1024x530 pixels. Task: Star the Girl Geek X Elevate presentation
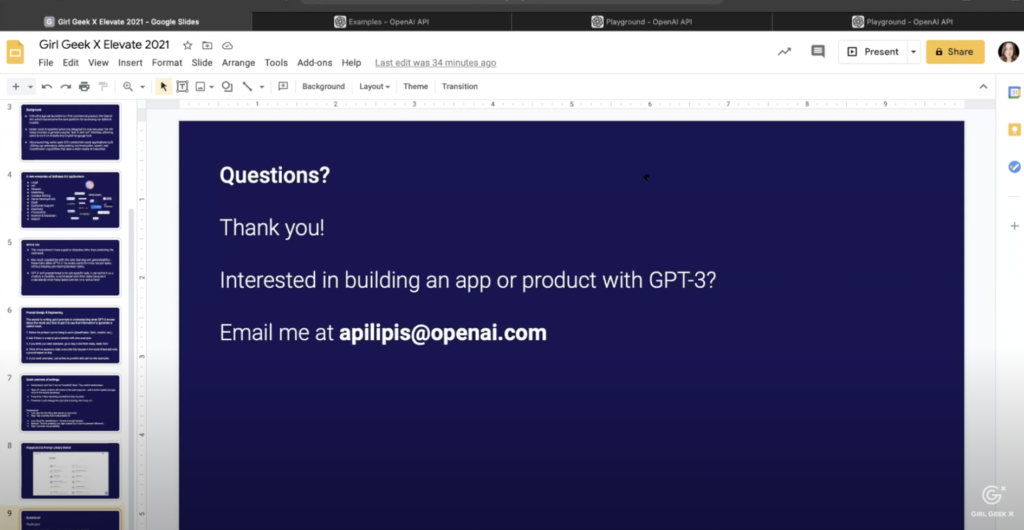(x=187, y=45)
